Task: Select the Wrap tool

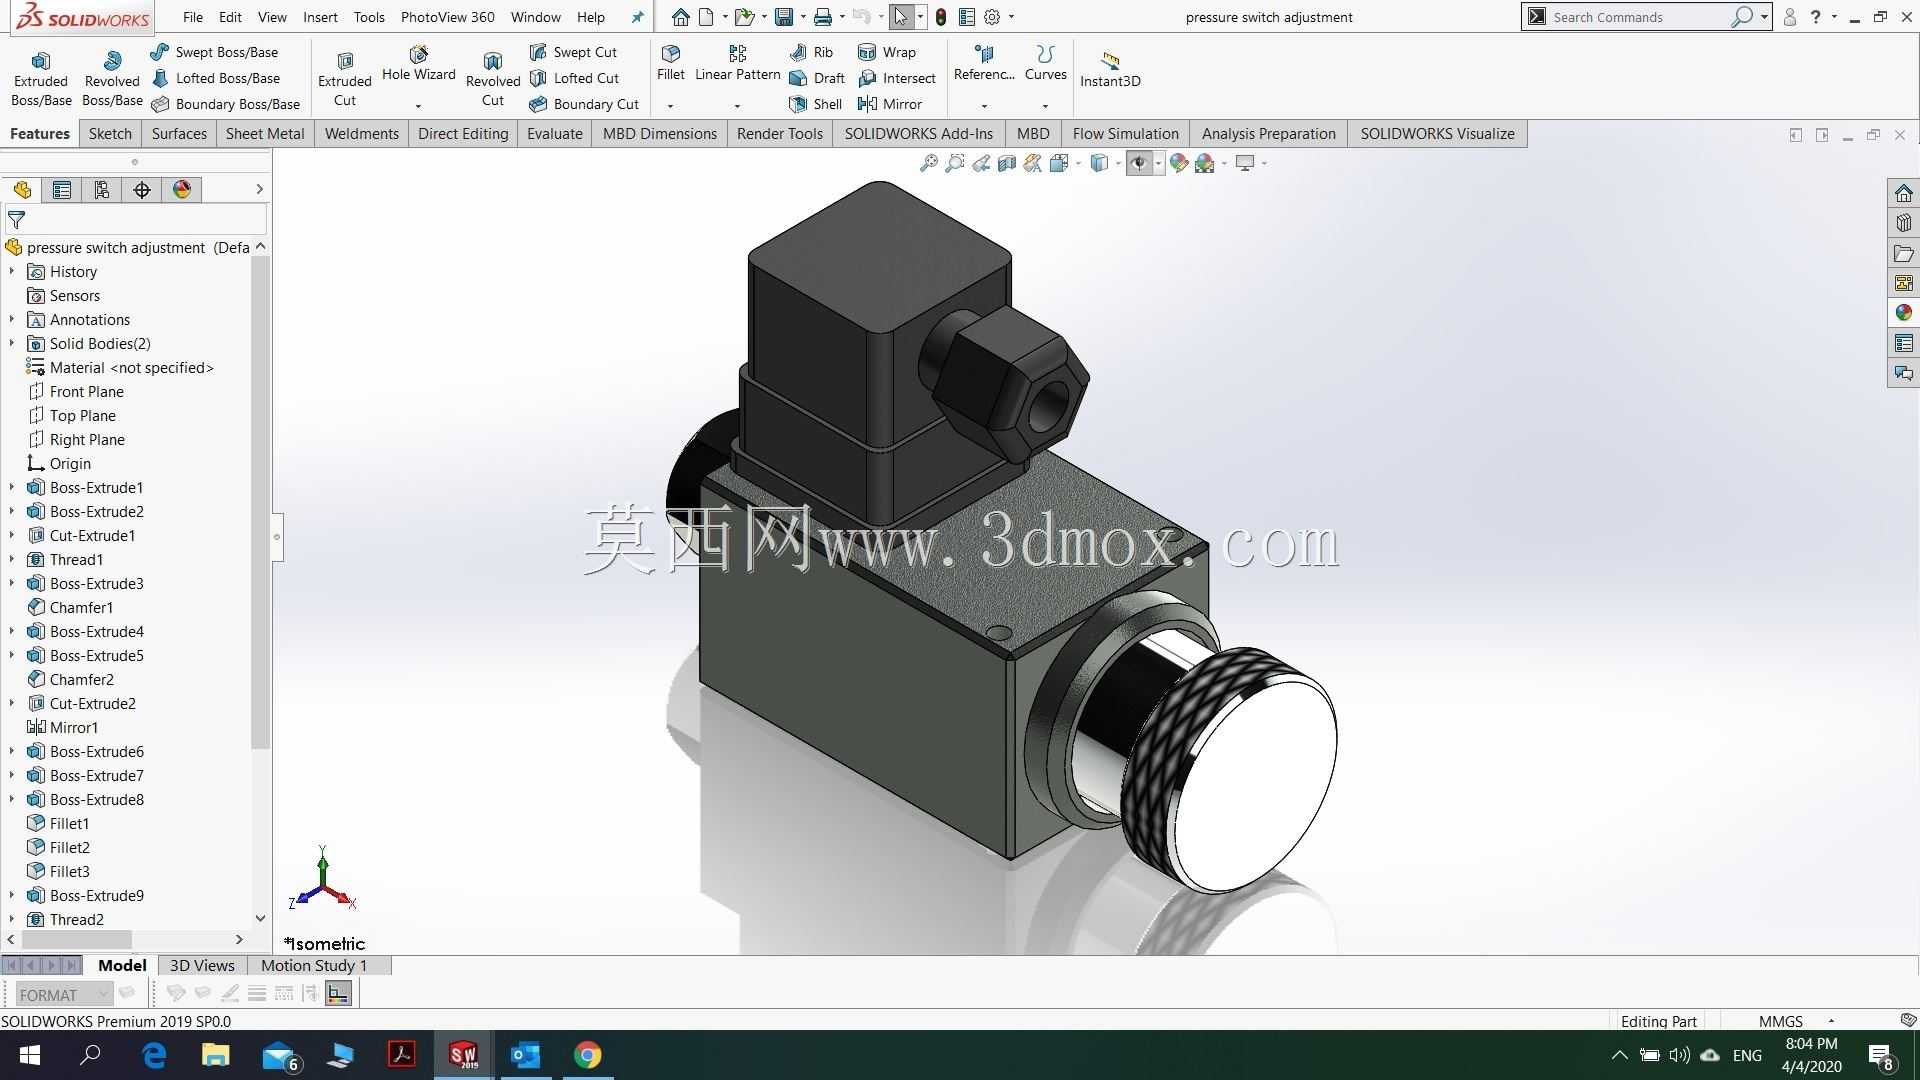Action: [887, 52]
